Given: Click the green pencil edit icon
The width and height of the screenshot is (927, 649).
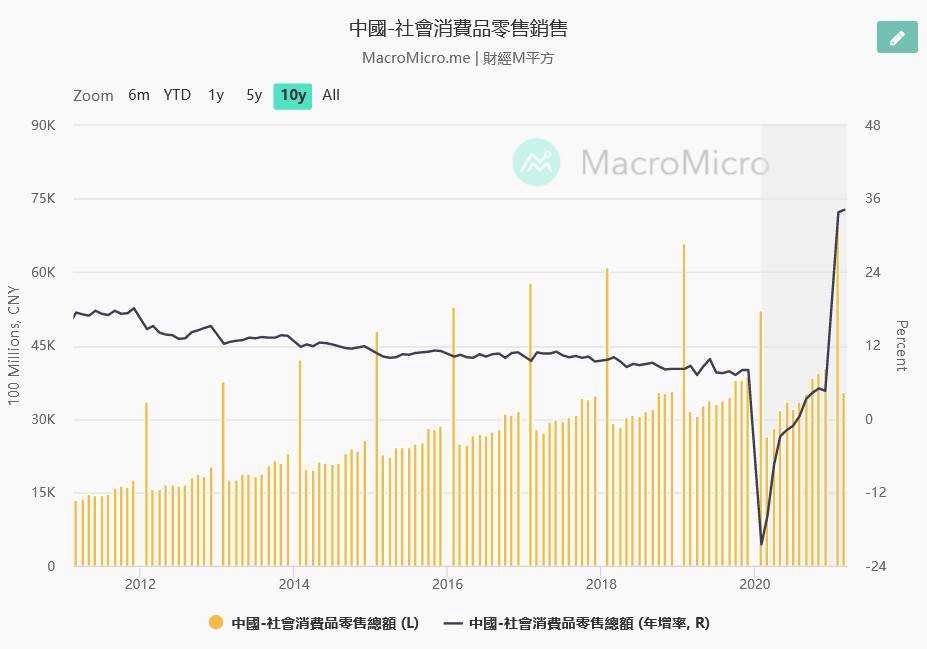Looking at the screenshot, I should pyautogui.click(x=897, y=37).
